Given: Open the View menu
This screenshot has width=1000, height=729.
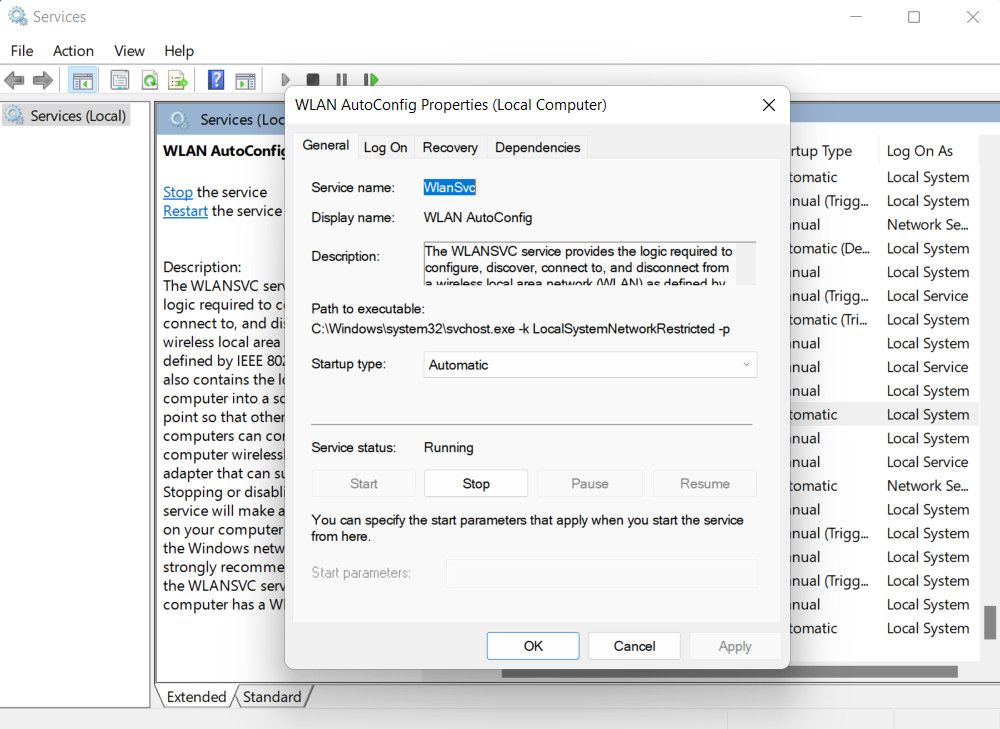Looking at the screenshot, I should 129,51.
